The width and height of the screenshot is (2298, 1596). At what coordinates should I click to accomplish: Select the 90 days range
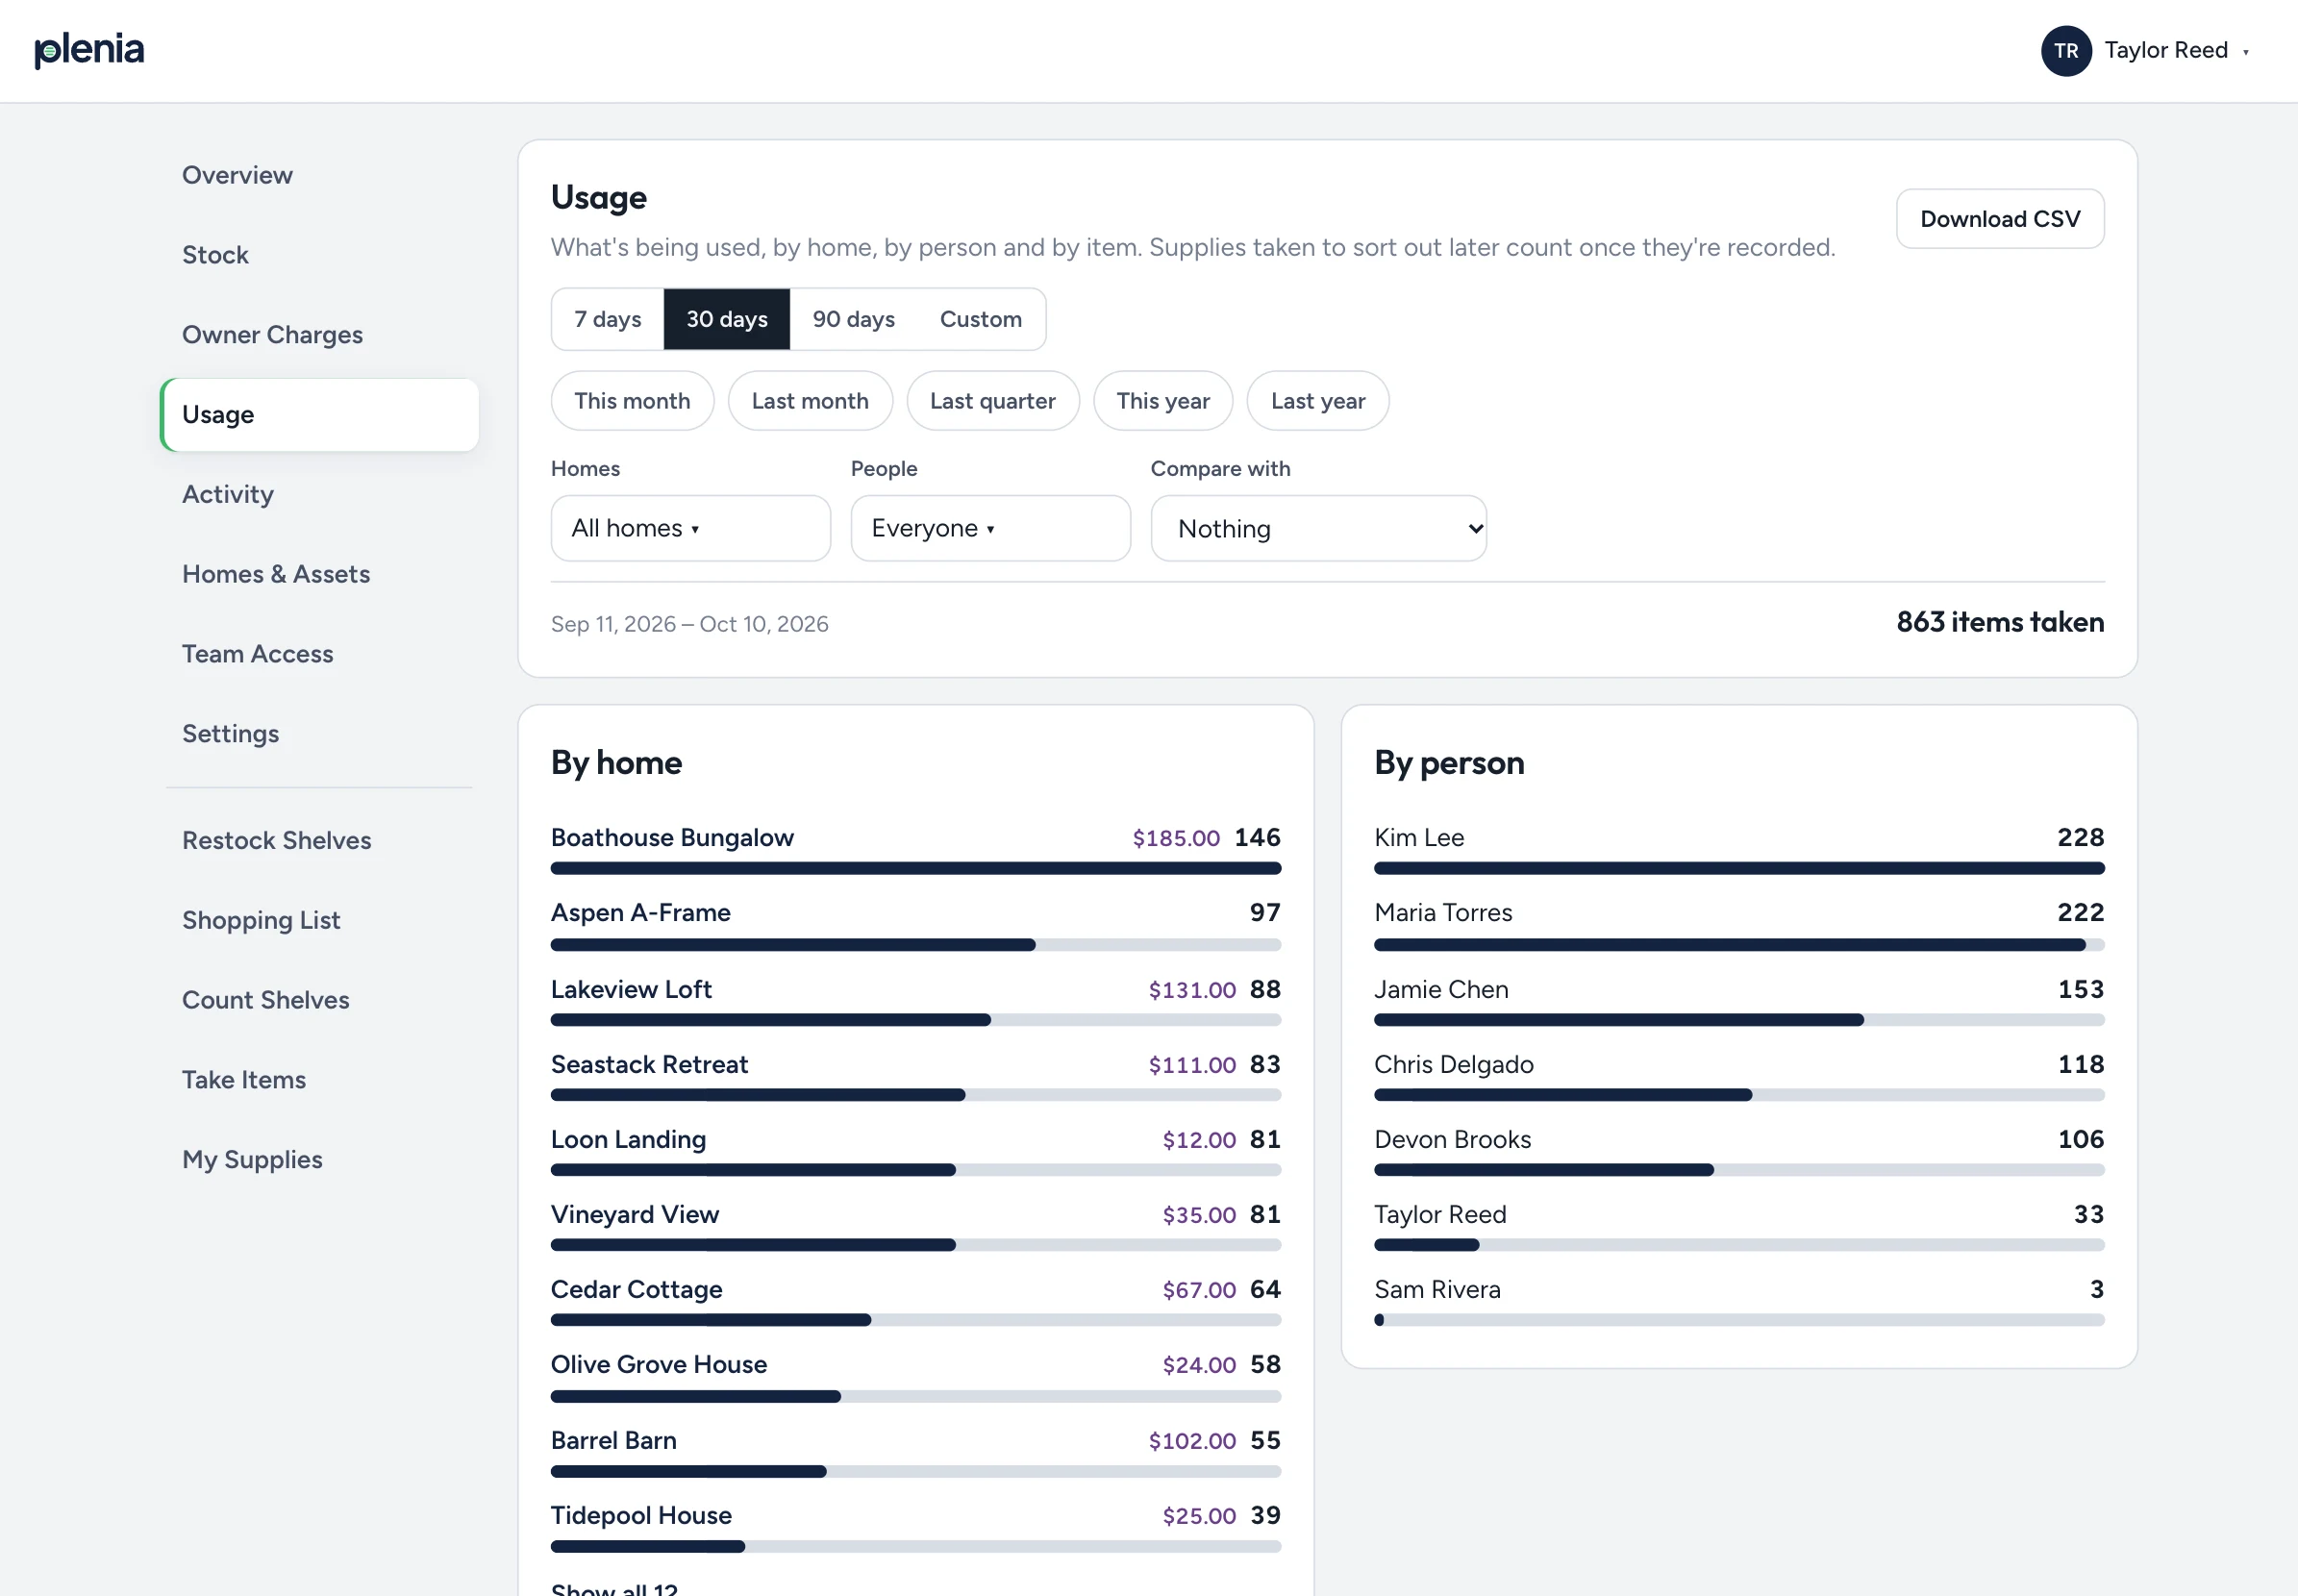[x=853, y=319]
